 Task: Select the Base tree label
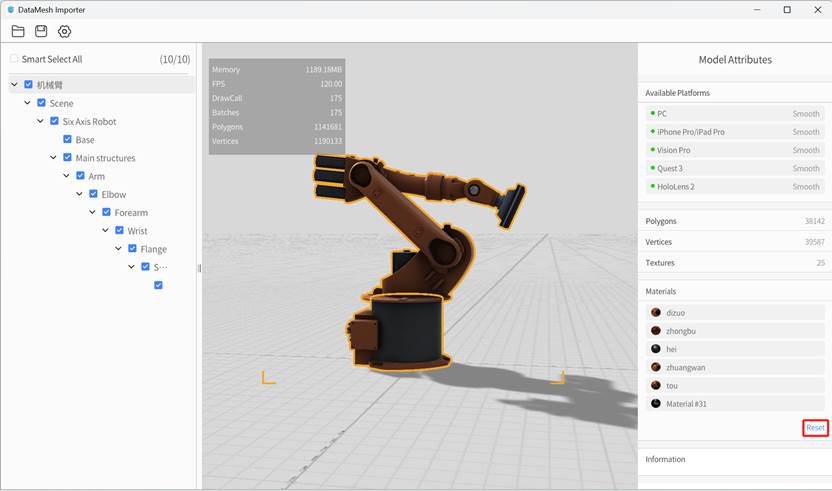(85, 140)
